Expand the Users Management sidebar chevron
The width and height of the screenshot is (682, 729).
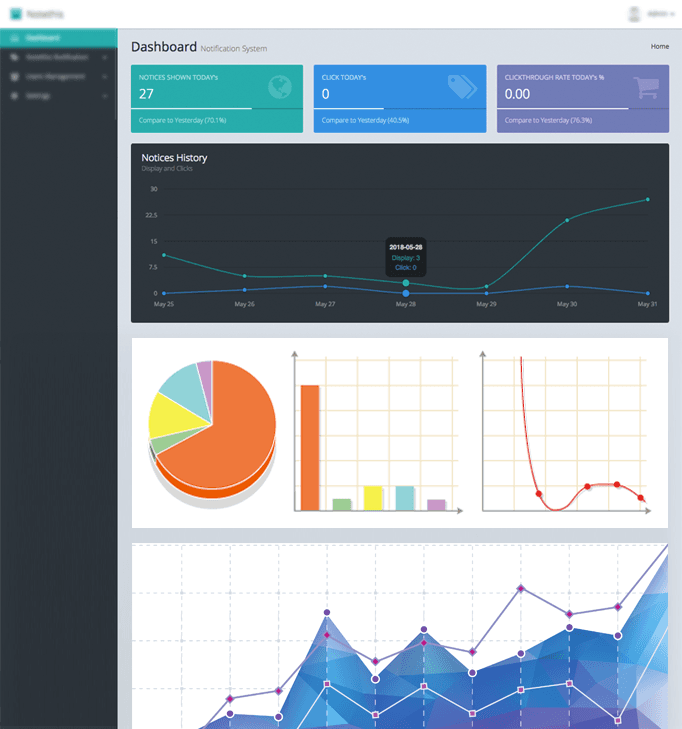105,76
